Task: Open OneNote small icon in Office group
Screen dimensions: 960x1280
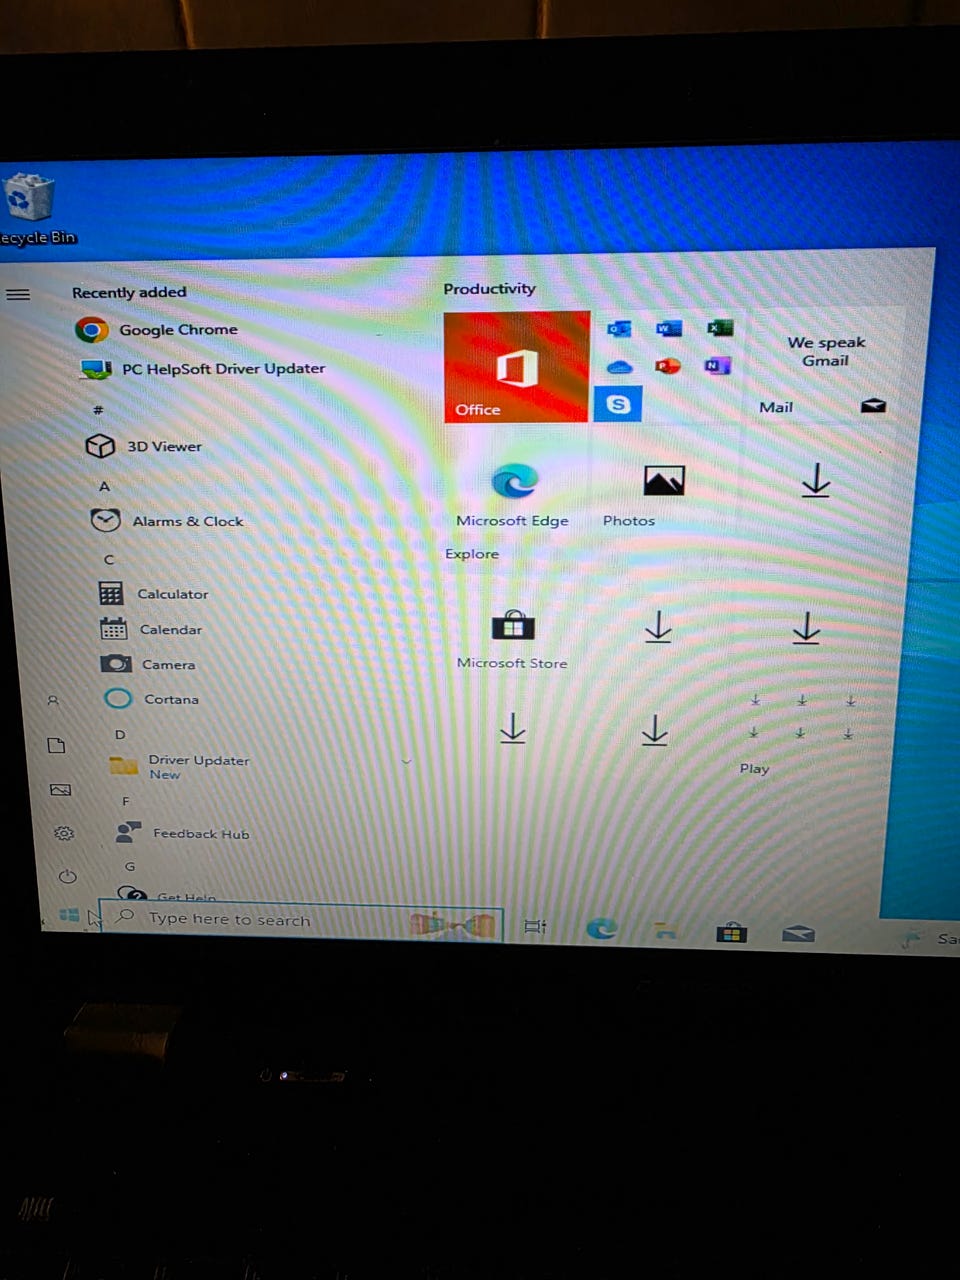Action: coord(717,365)
